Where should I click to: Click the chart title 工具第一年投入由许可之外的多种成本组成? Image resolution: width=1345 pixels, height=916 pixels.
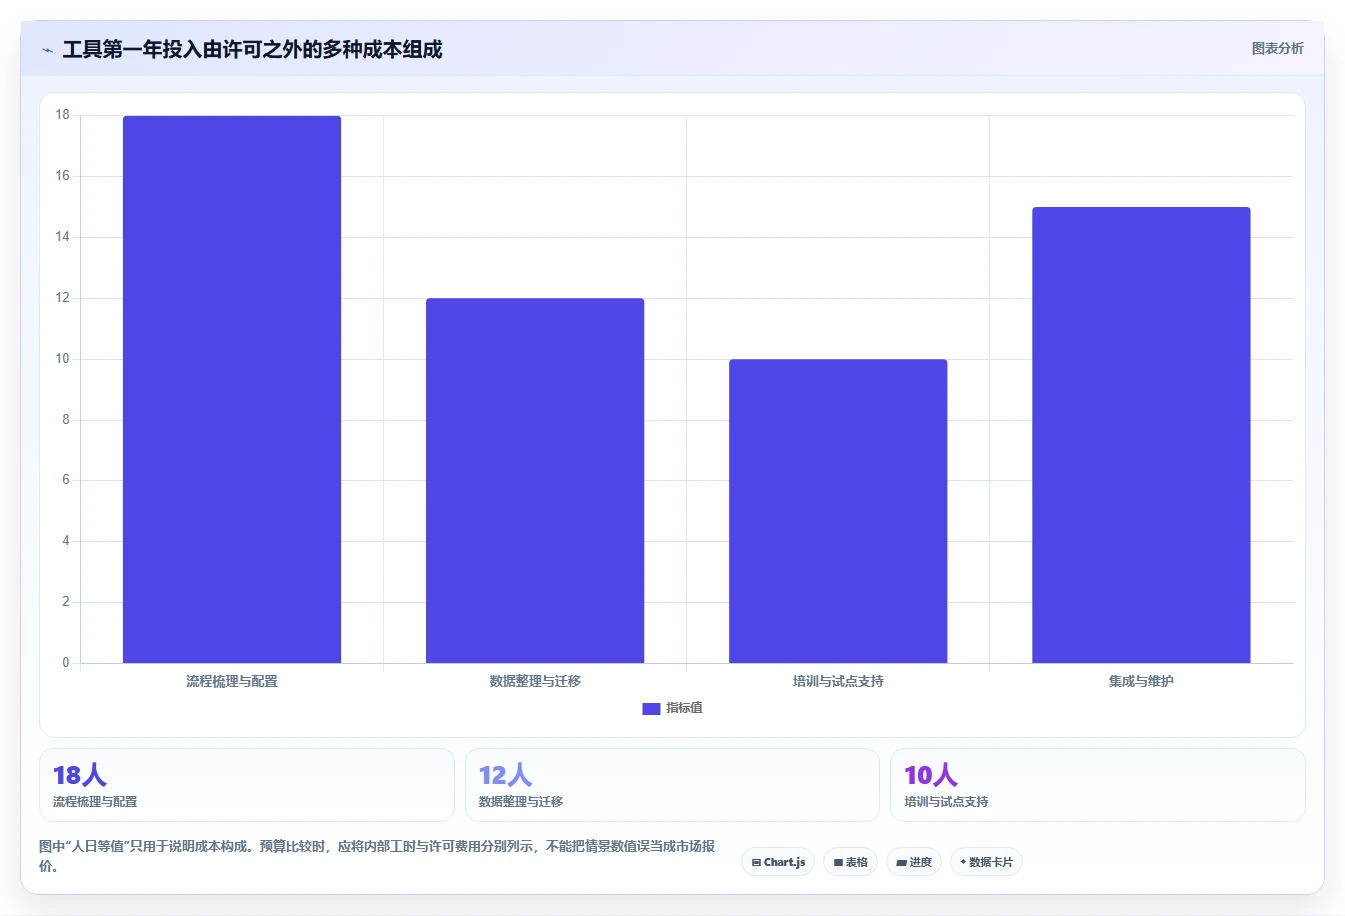coord(252,49)
